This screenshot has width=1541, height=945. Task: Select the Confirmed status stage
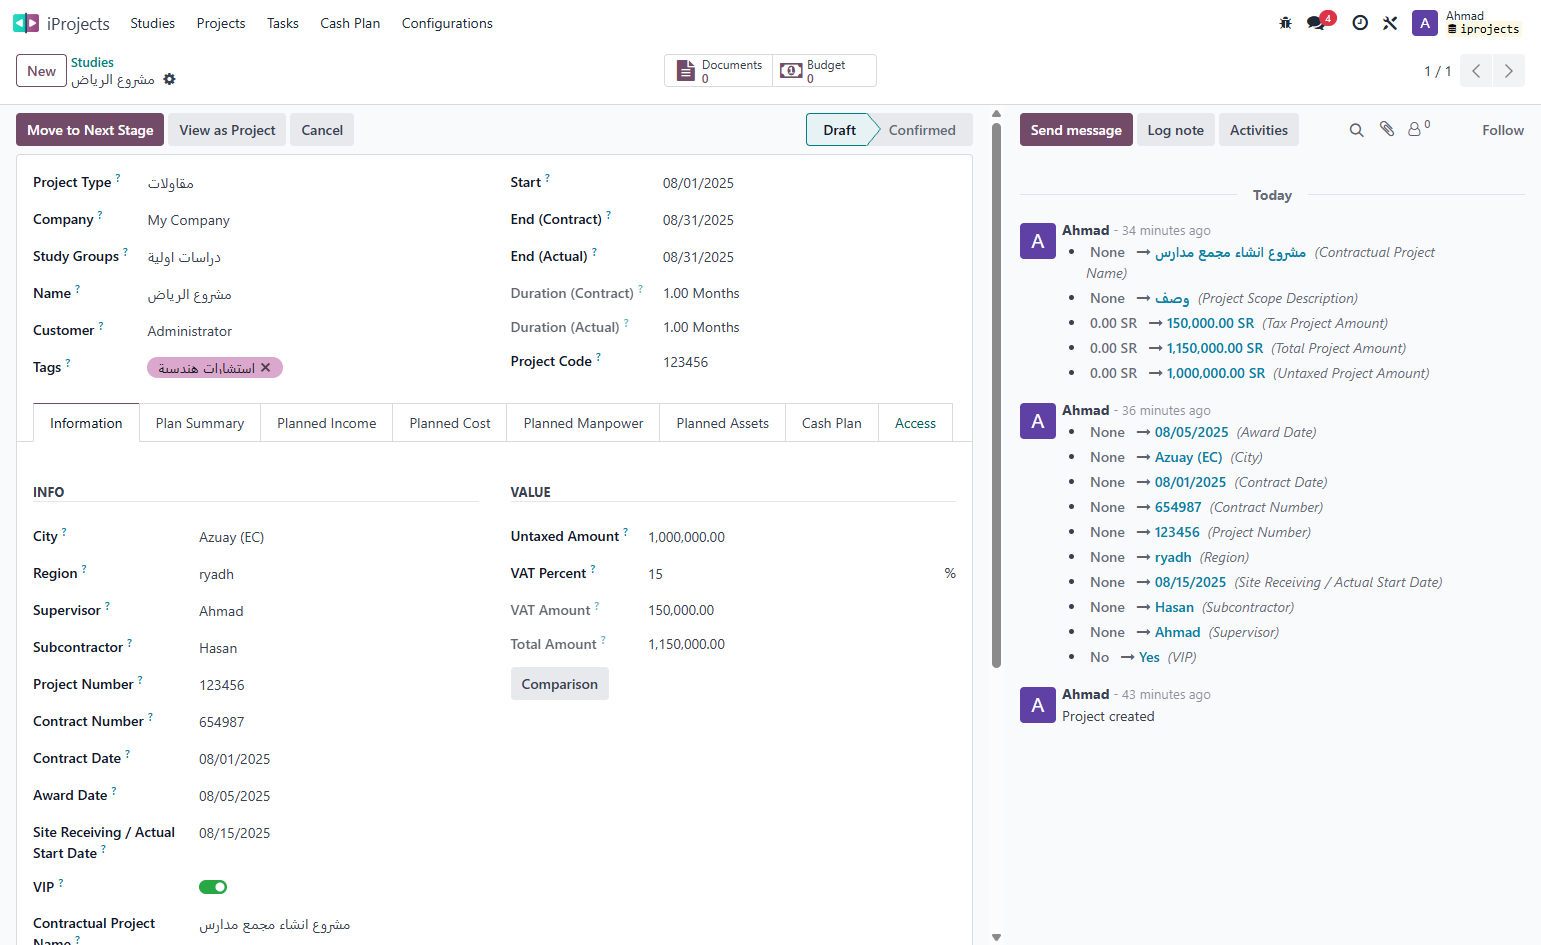pos(922,130)
